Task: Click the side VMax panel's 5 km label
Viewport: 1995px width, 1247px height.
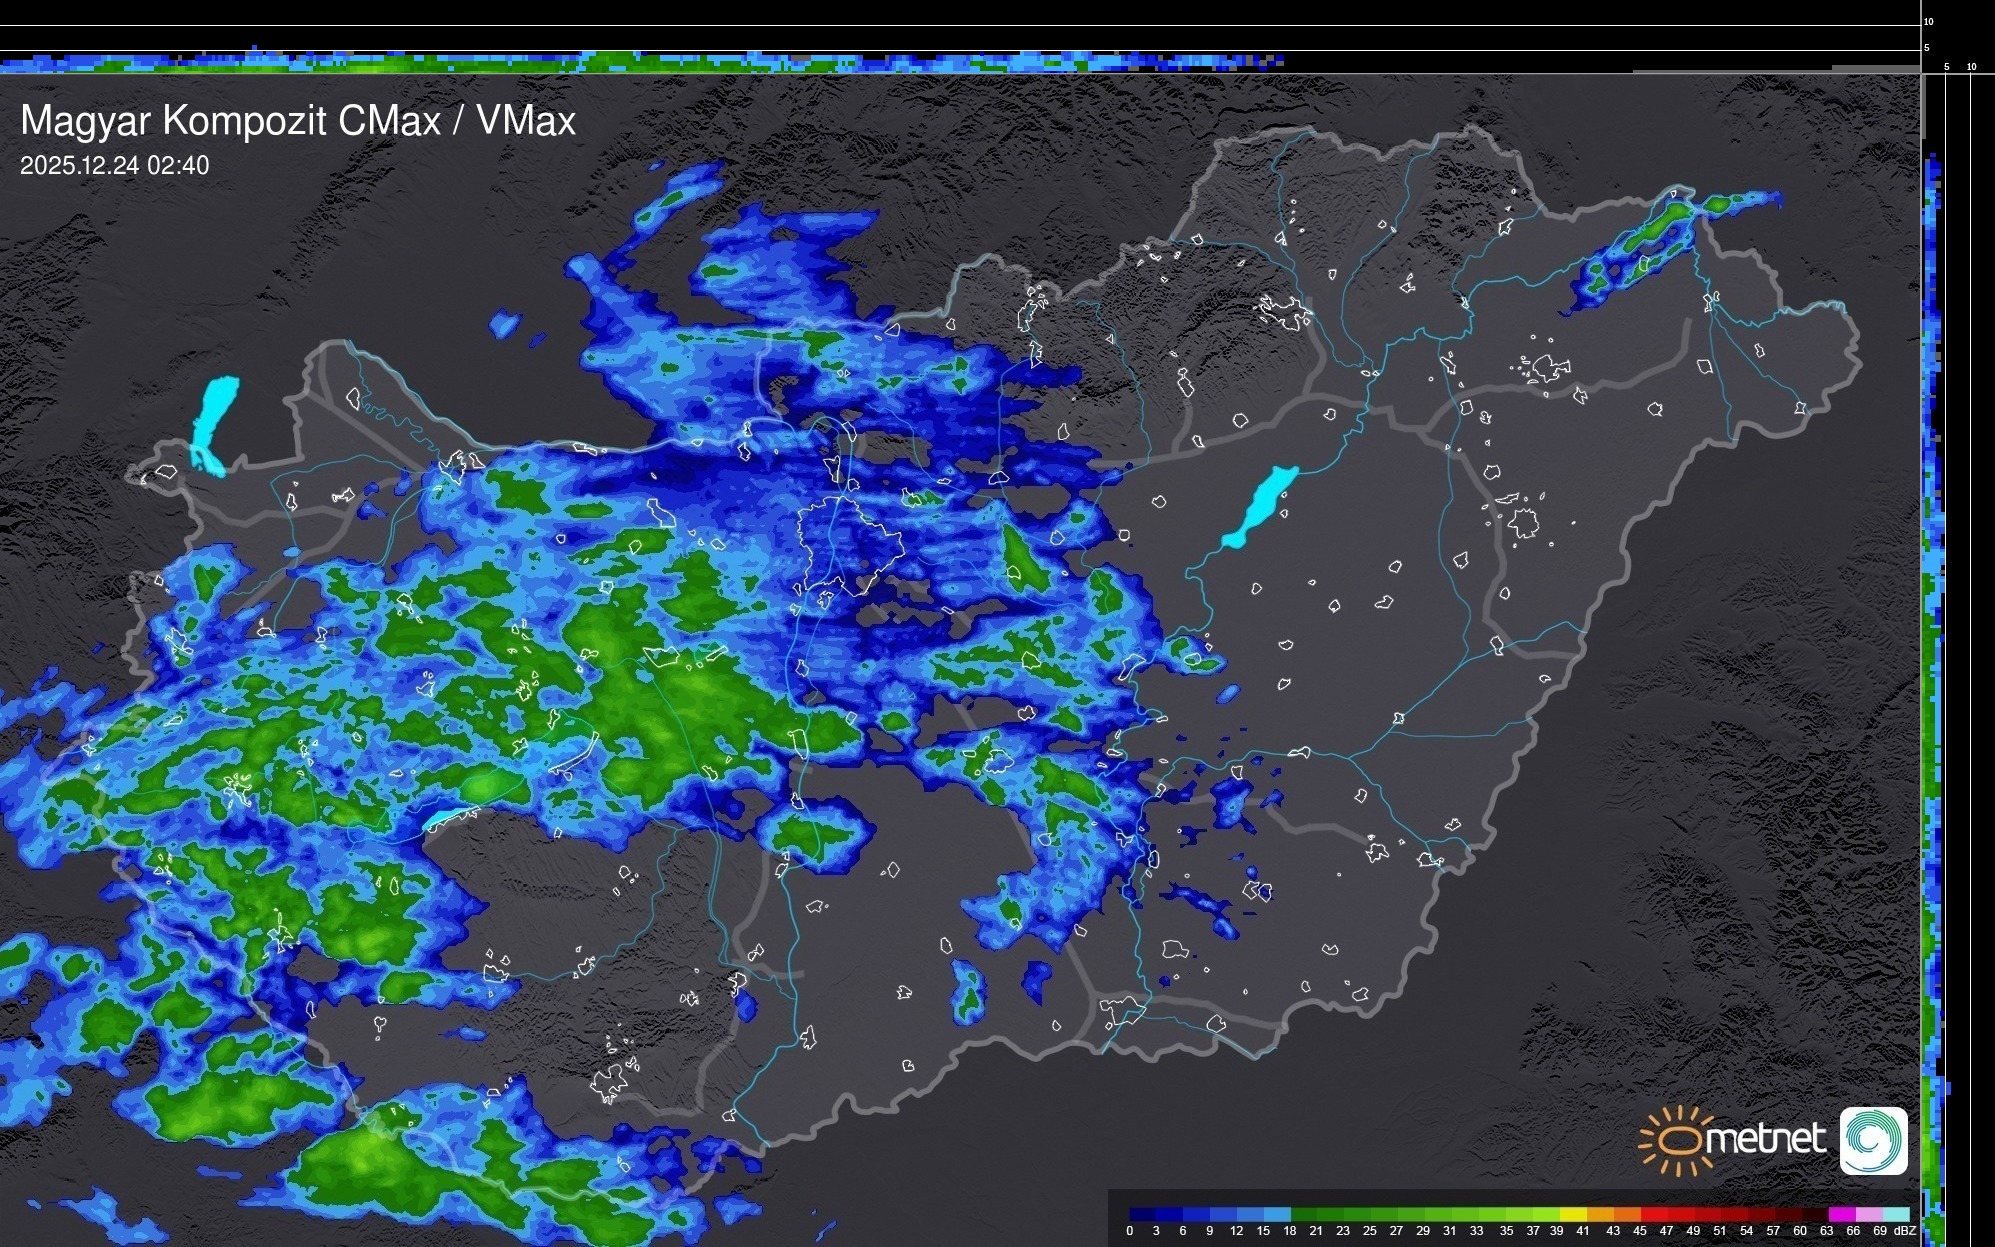Action: coord(1946,67)
